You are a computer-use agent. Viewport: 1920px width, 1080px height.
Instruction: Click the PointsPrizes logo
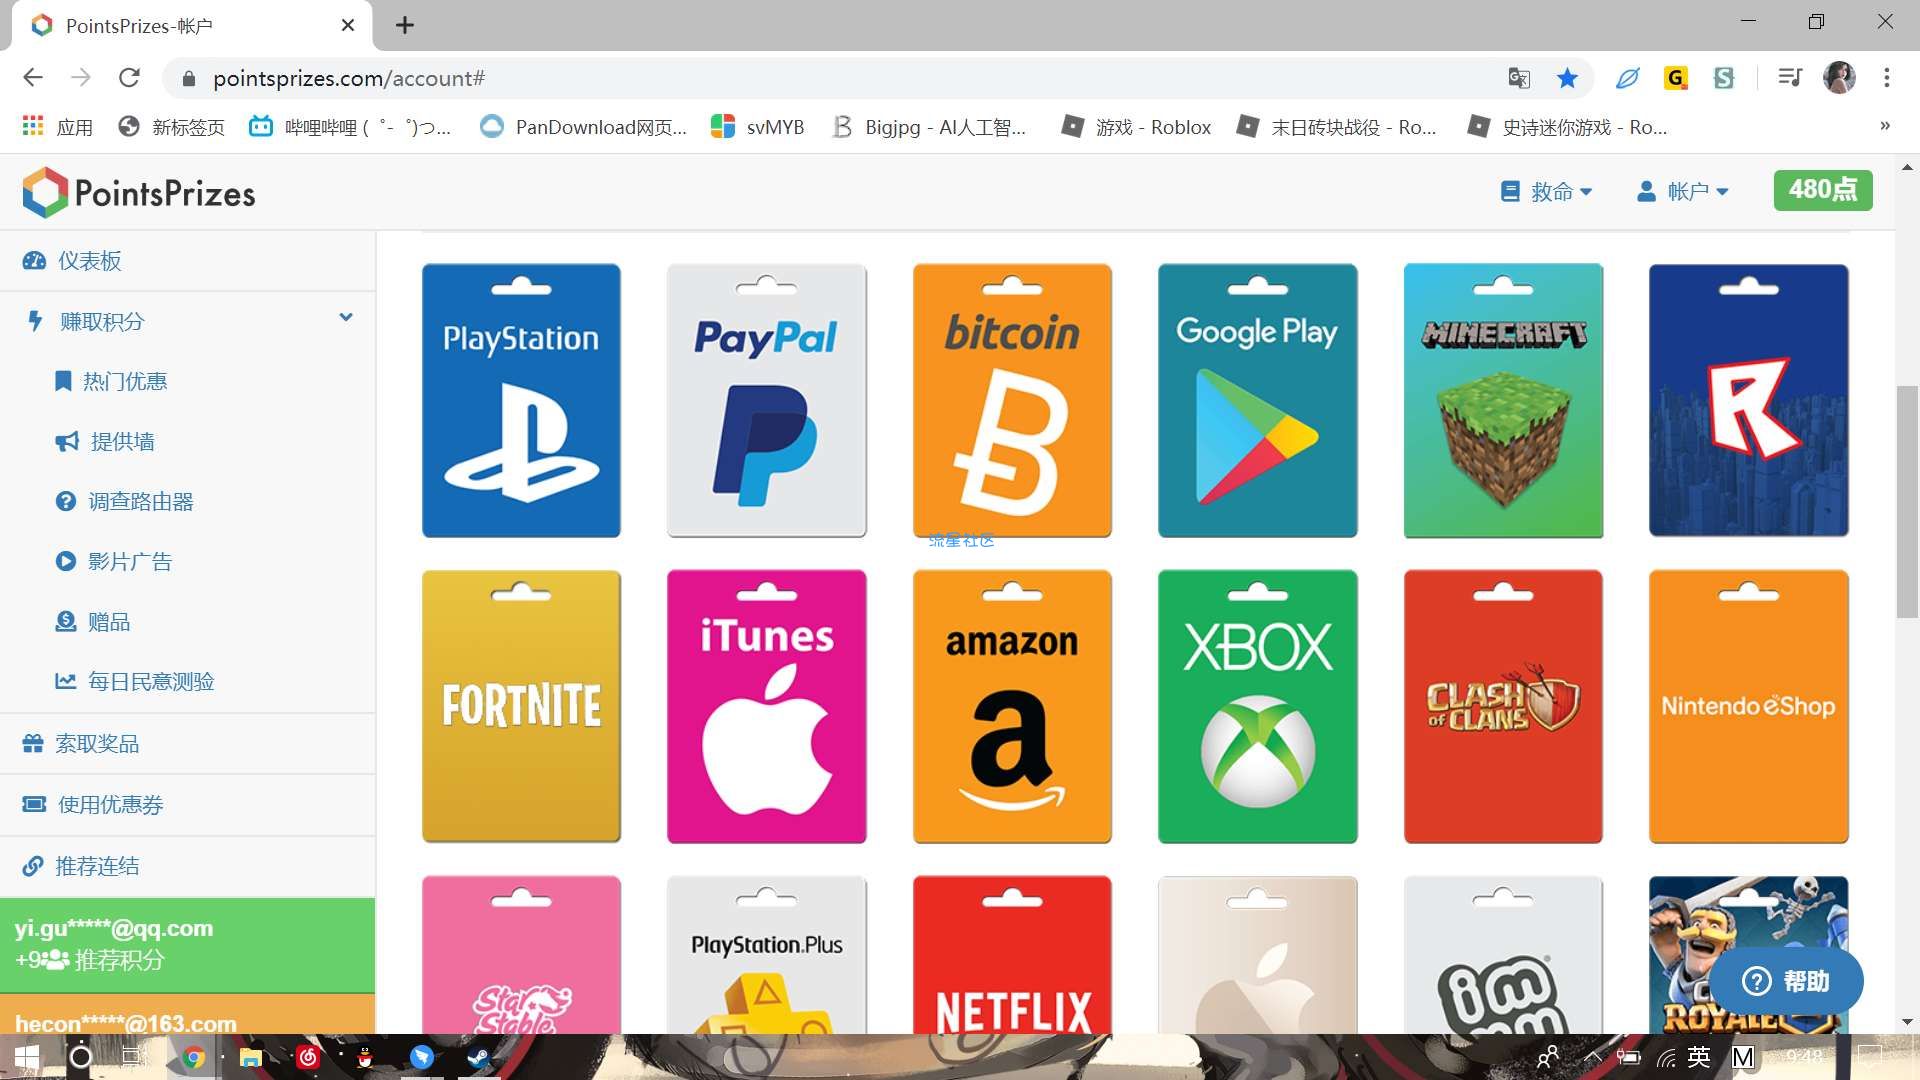click(x=139, y=192)
